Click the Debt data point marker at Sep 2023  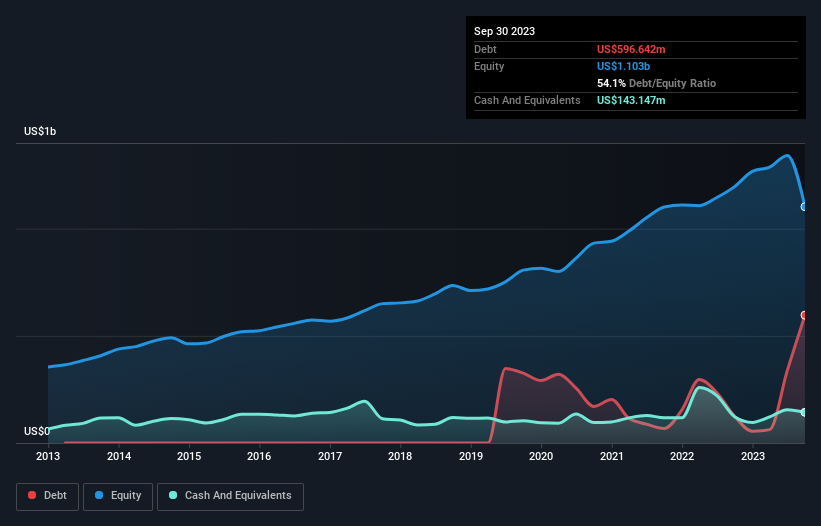[x=804, y=315]
